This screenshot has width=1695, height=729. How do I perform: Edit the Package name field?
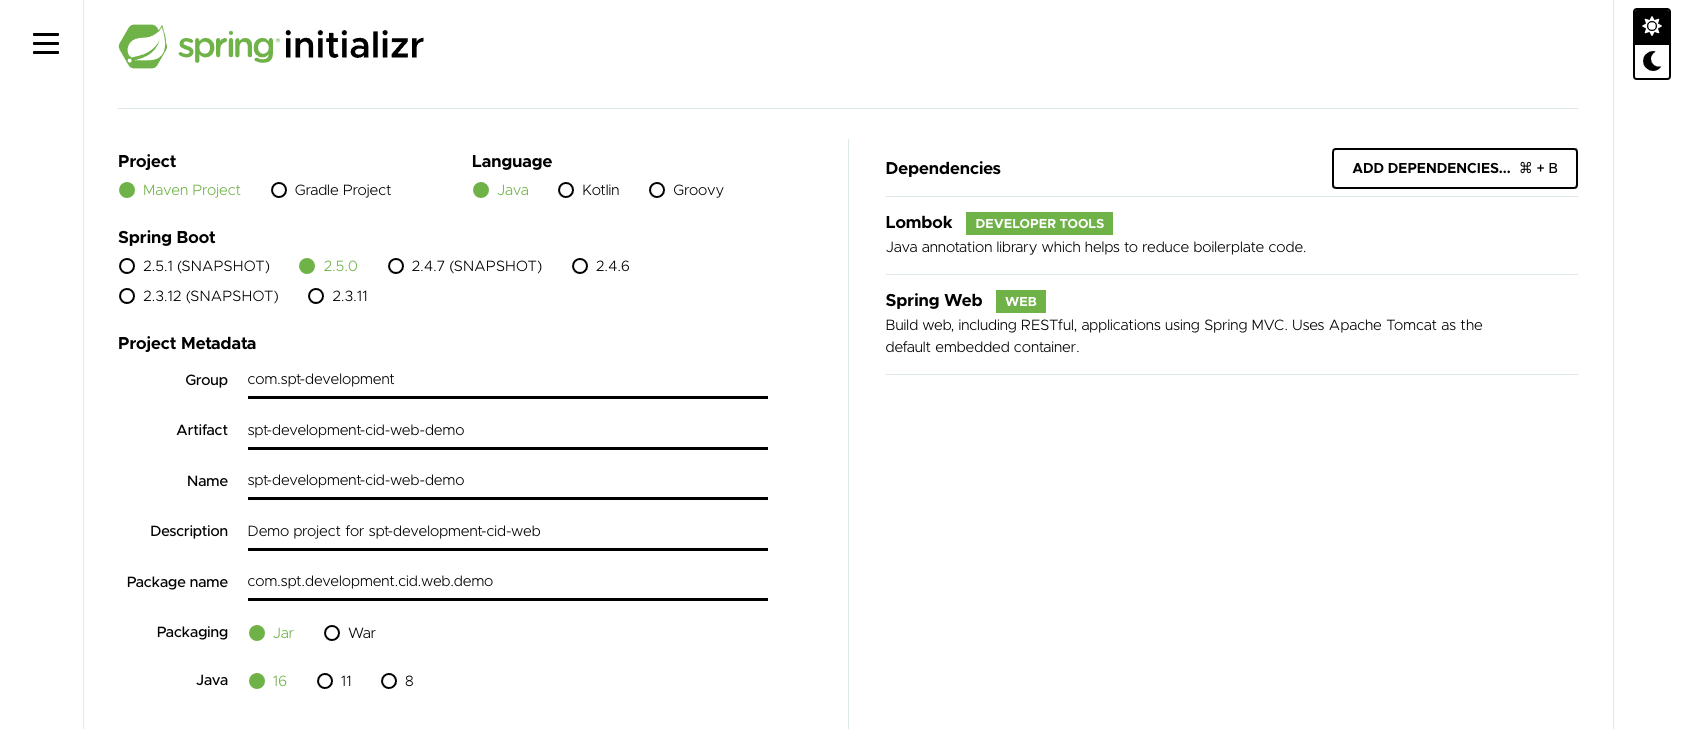(x=507, y=582)
